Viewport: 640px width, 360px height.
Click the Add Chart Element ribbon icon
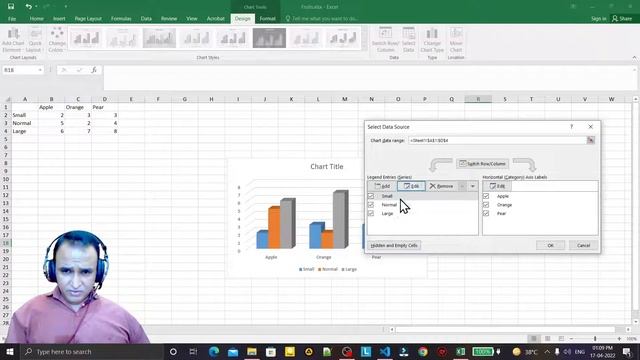[13, 40]
